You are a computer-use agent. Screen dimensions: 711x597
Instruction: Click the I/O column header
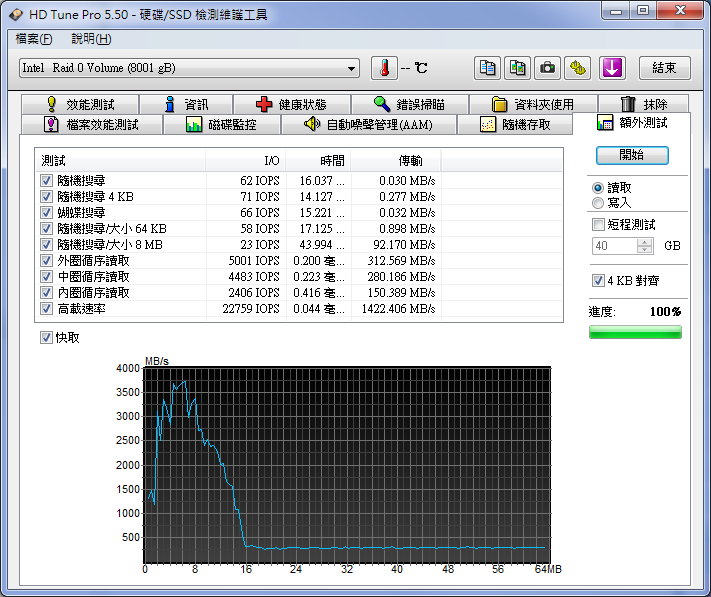pos(246,160)
